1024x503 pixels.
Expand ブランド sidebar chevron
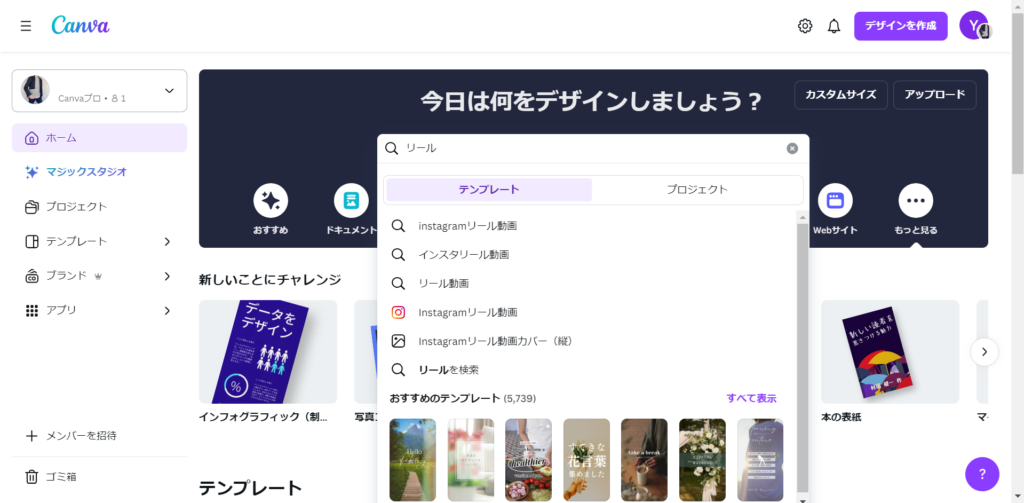167,276
